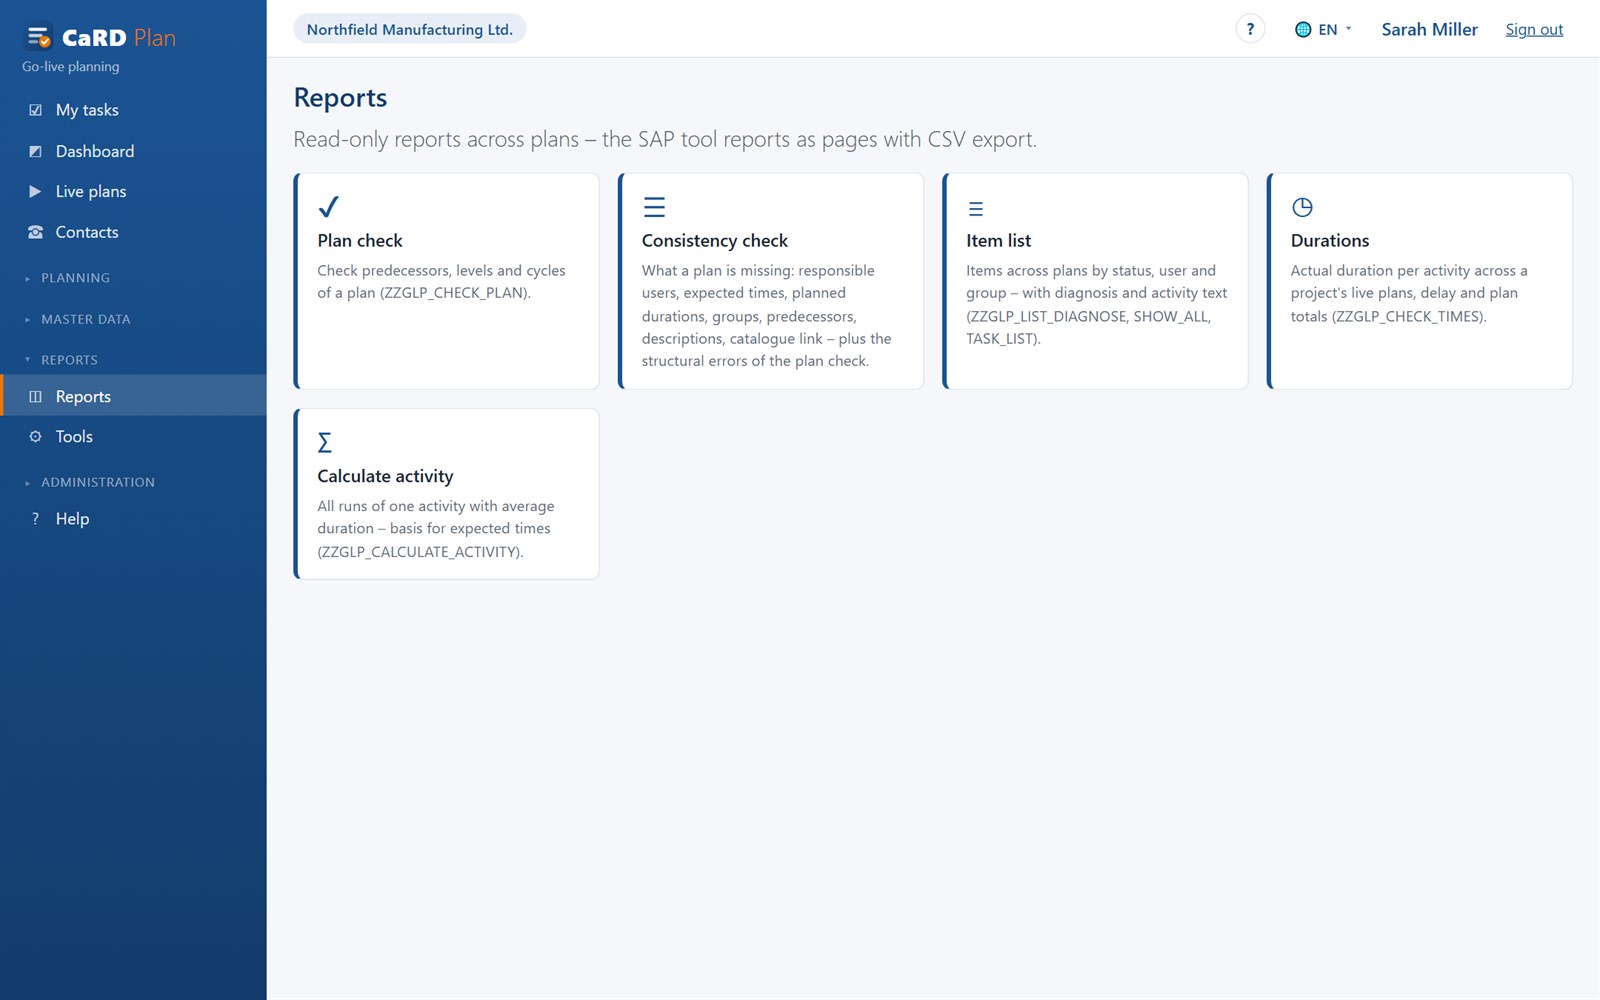Go to My tasks
1600x1000 pixels.
[x=133, y=110]
